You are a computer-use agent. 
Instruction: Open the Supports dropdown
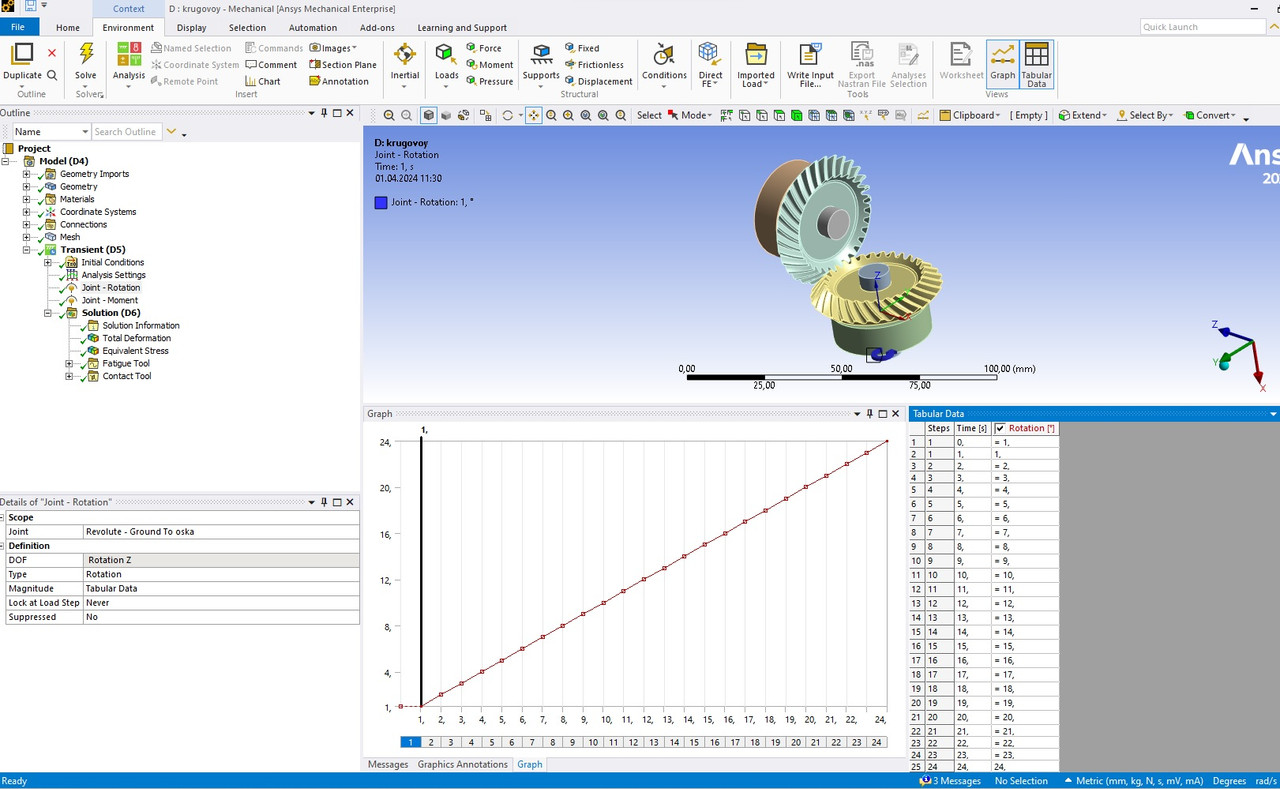click(541, 65)
